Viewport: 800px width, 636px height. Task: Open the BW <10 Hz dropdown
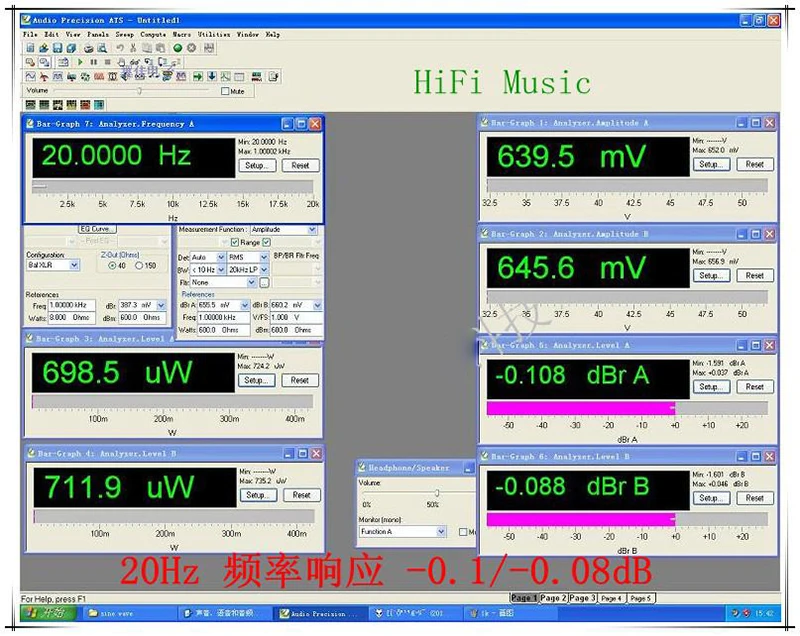pyautogui.click(x=221, y=269)
